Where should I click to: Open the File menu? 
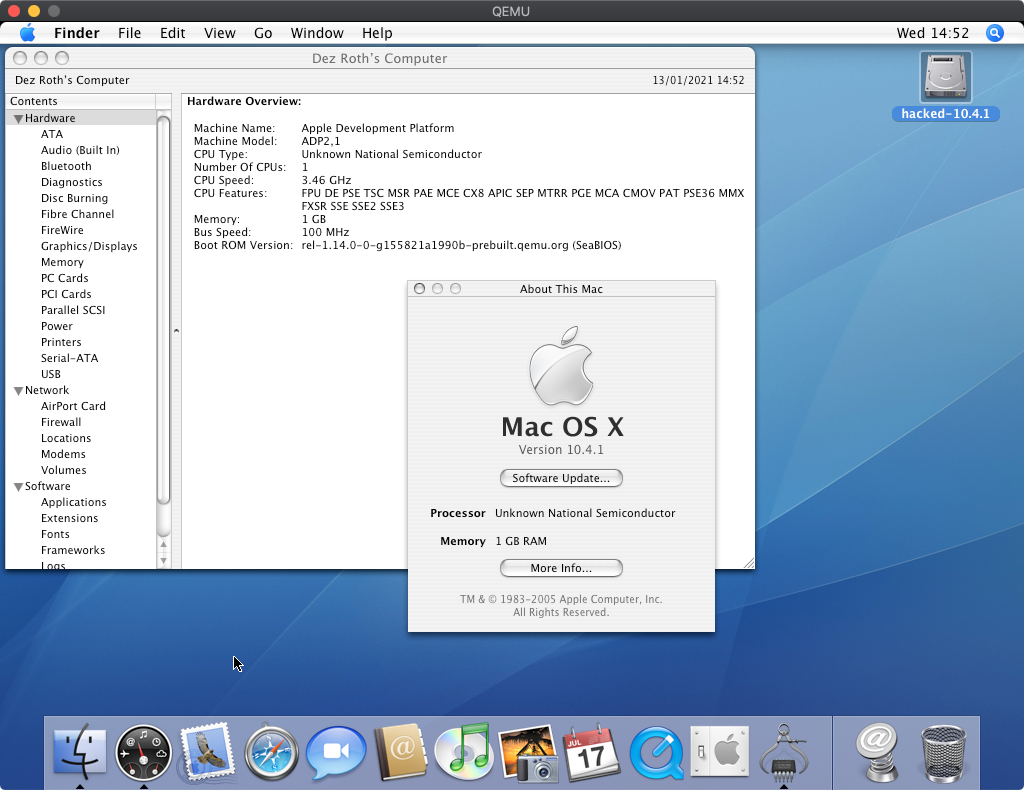coord(129,33)
